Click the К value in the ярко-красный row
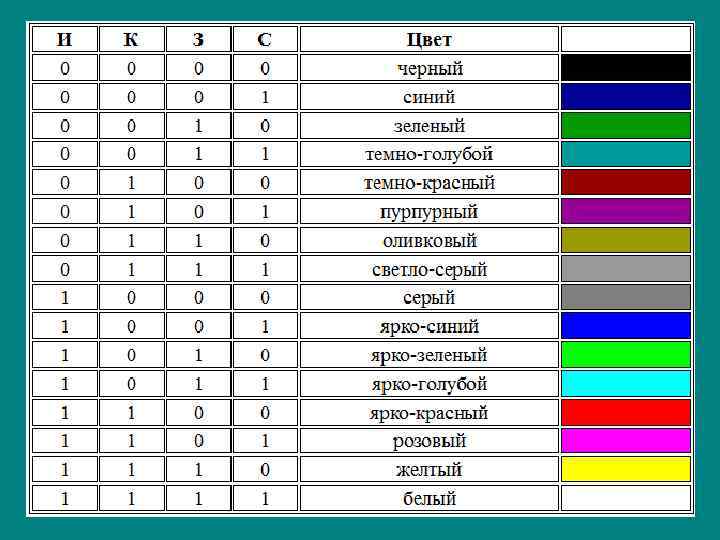The image size is (720, 540). point(131,412)
